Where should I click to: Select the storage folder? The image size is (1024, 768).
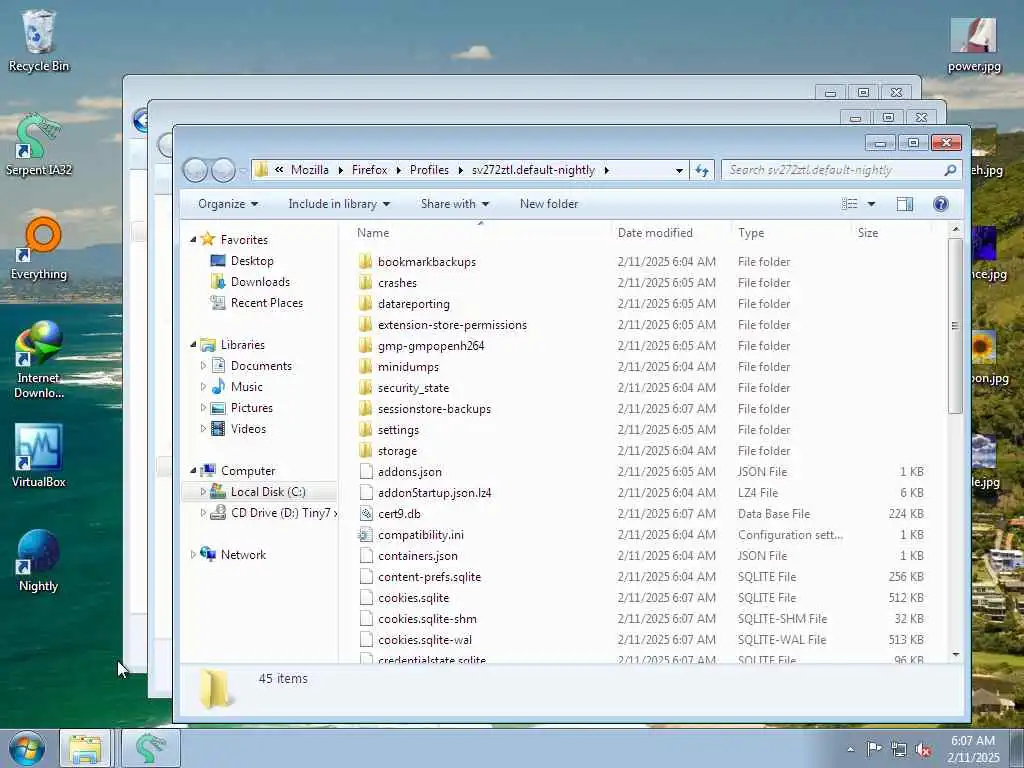click(397, 451)
